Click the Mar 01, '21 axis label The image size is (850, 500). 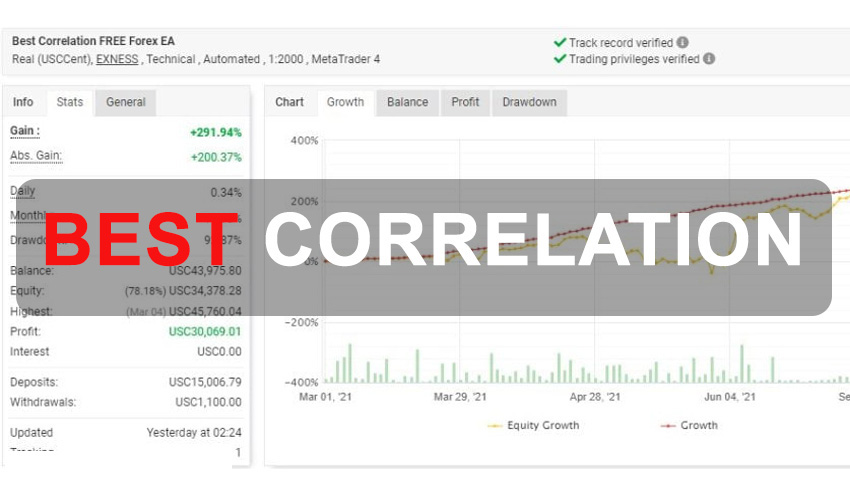tap(325, 397)
